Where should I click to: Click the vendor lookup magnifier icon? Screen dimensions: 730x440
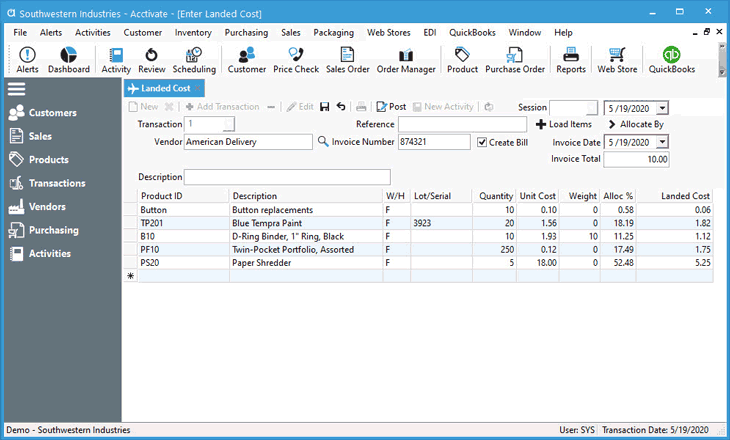pos(323,141)
